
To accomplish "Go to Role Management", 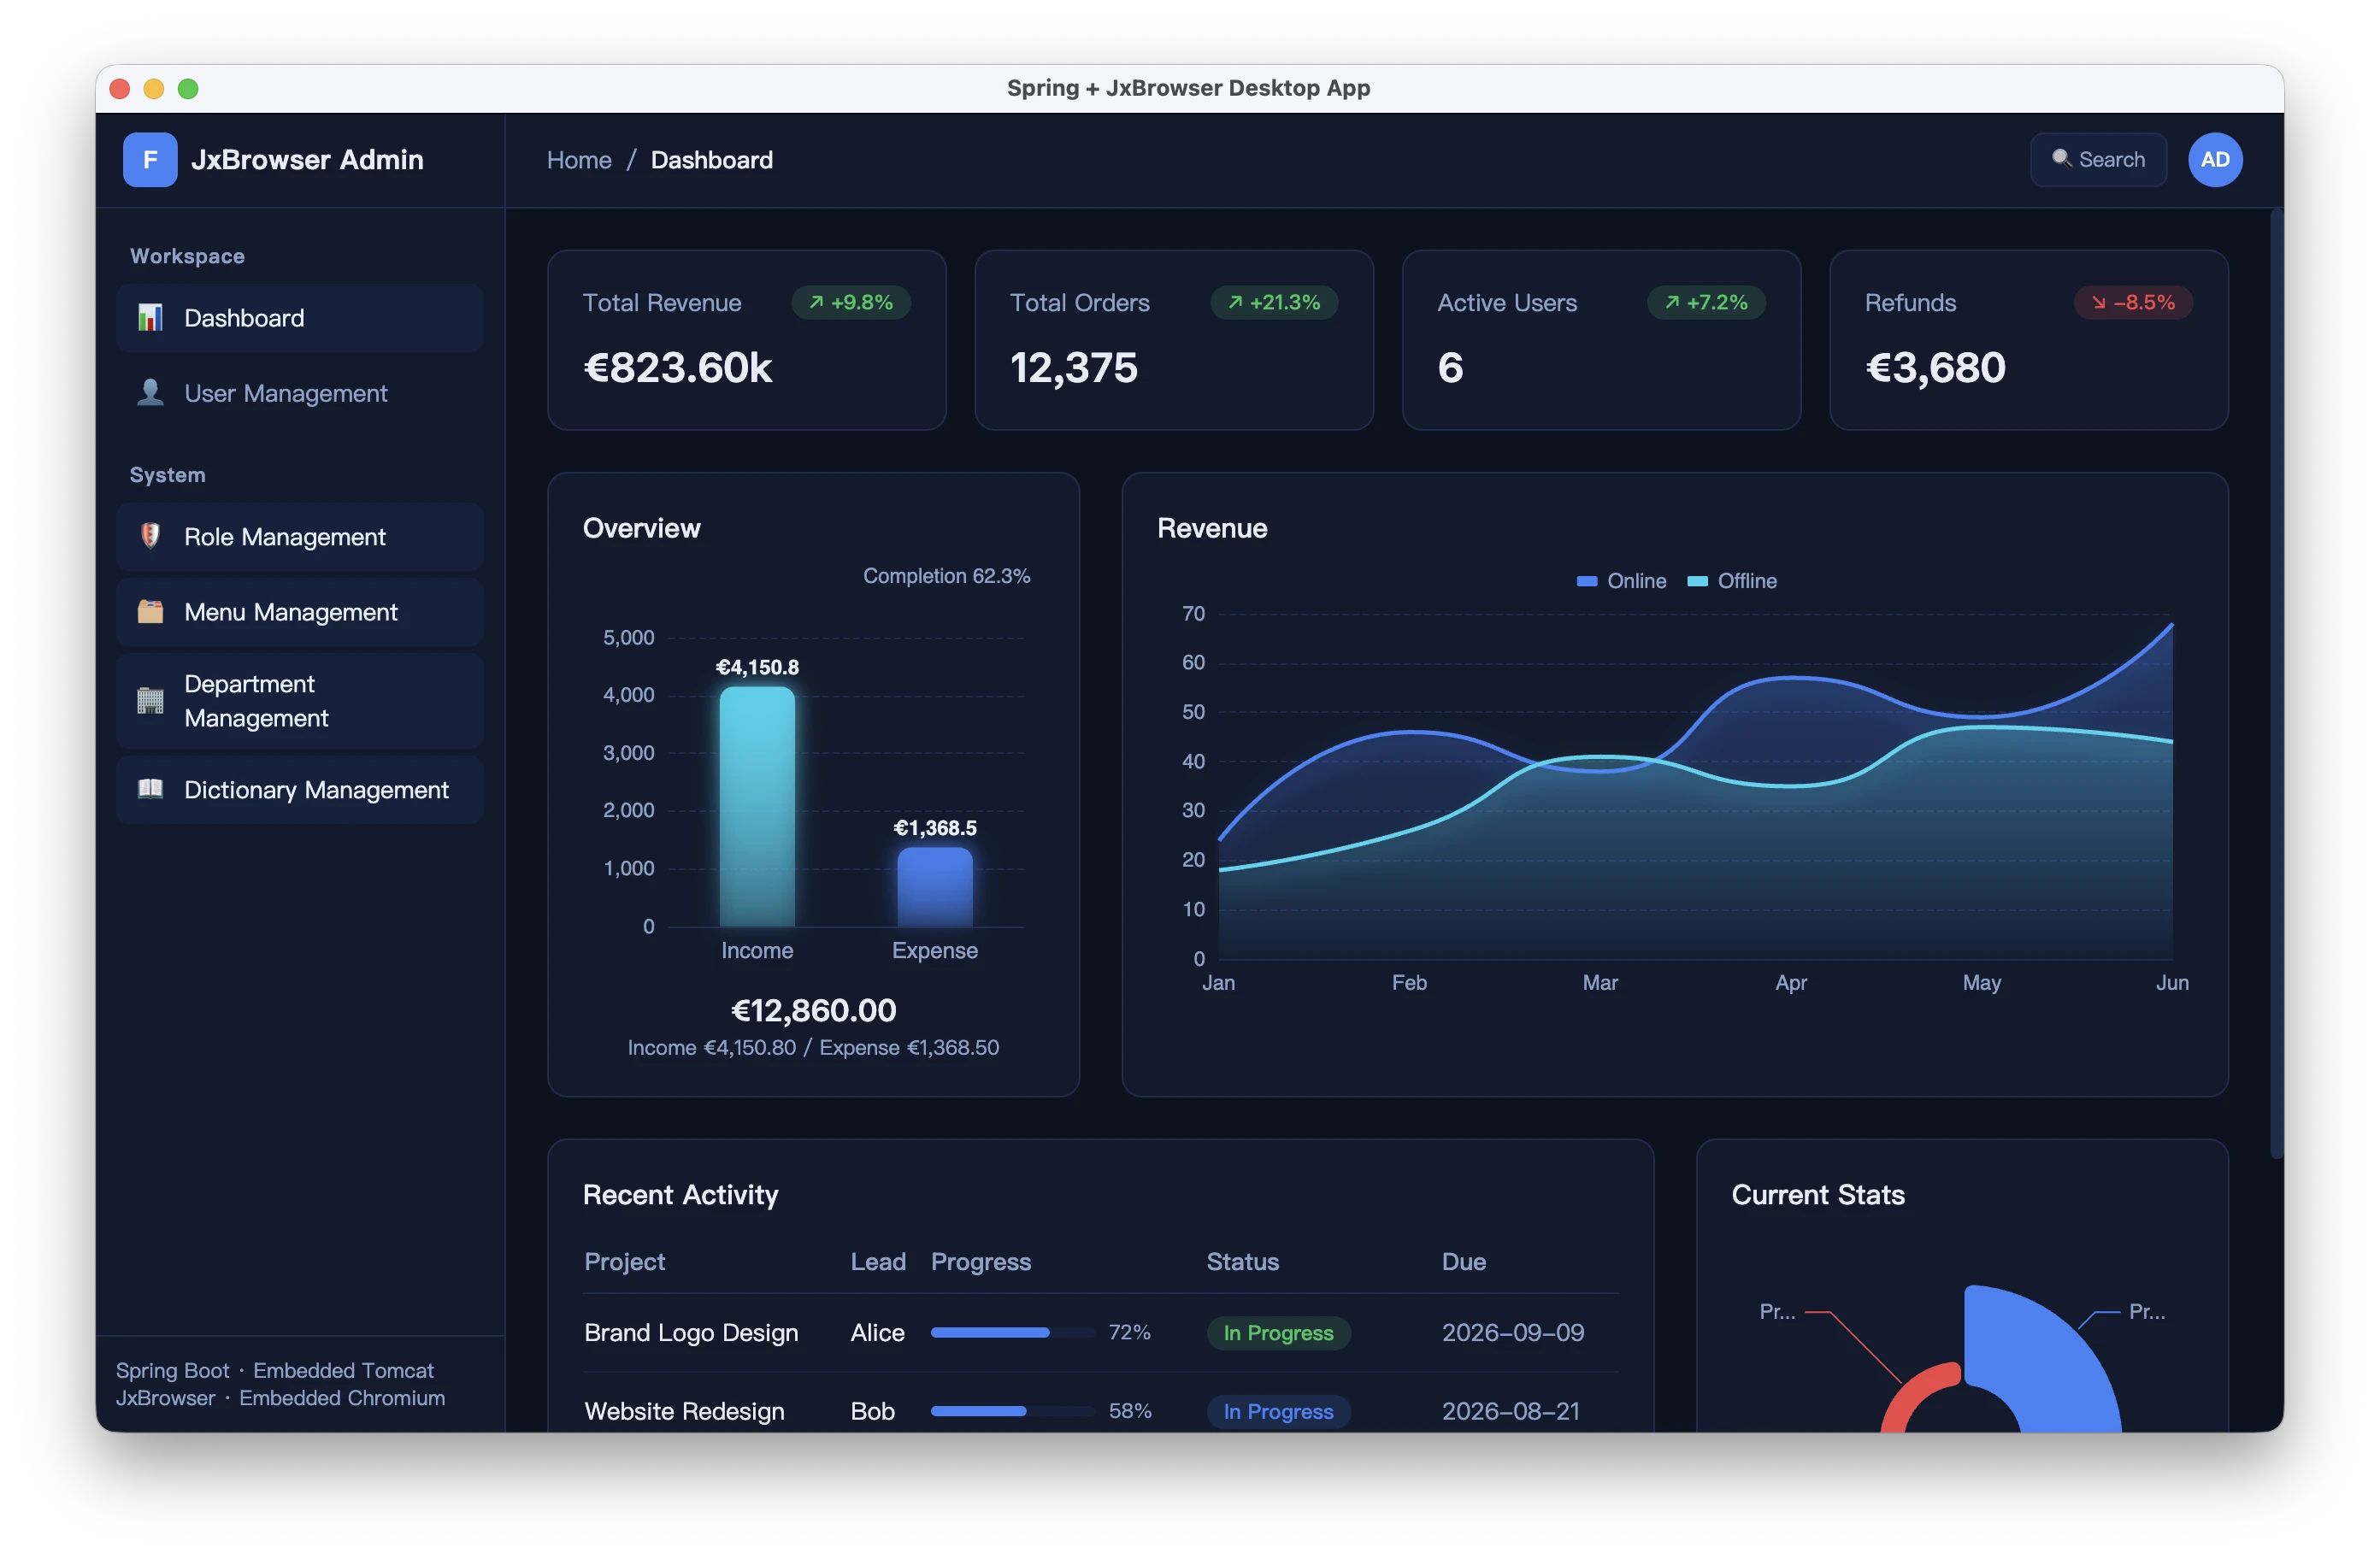I will (300, 537).
